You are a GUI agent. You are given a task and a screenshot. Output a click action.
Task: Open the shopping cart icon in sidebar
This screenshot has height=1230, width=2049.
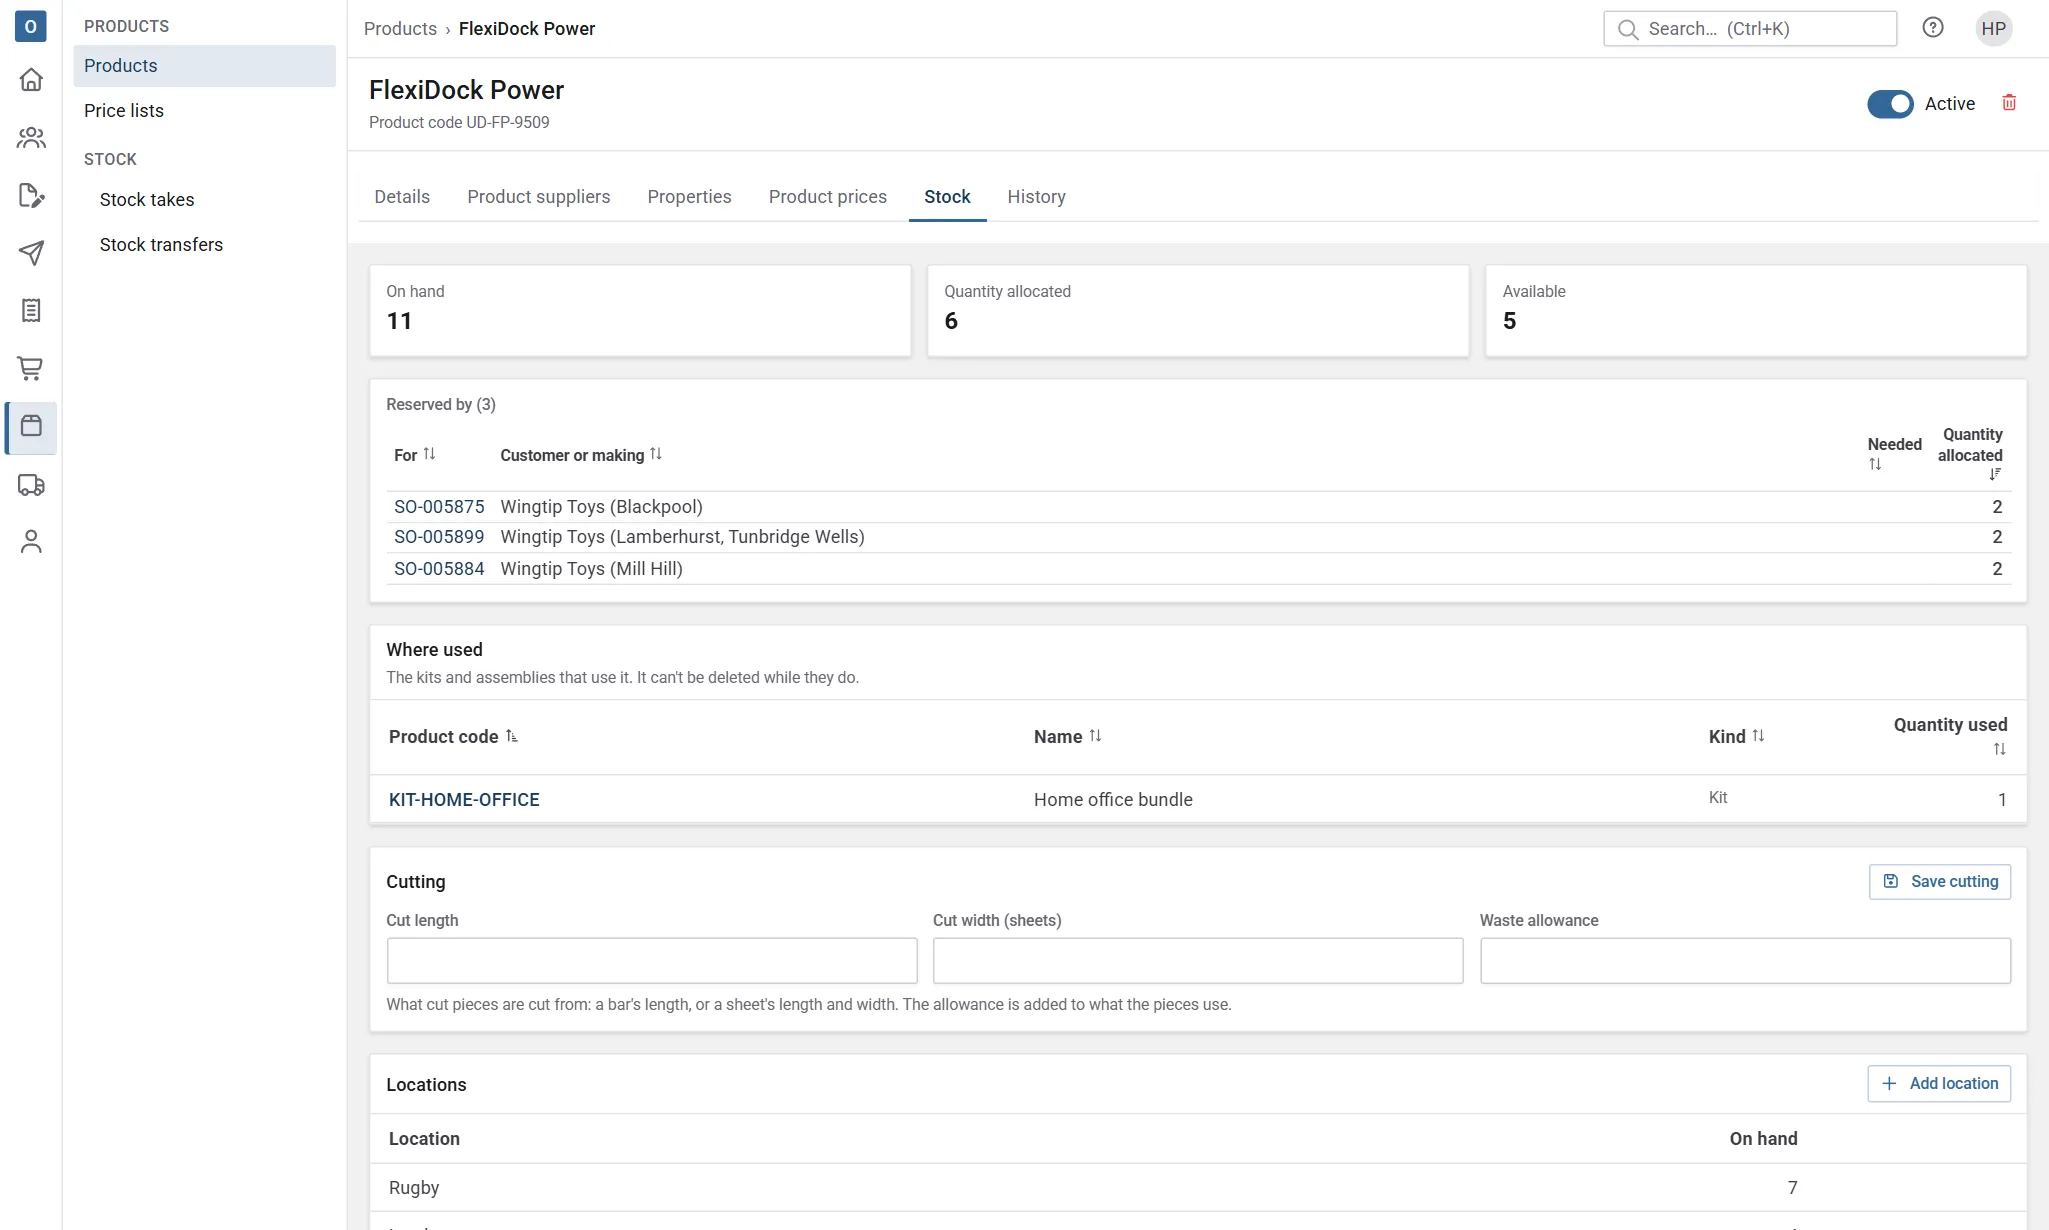31,369
